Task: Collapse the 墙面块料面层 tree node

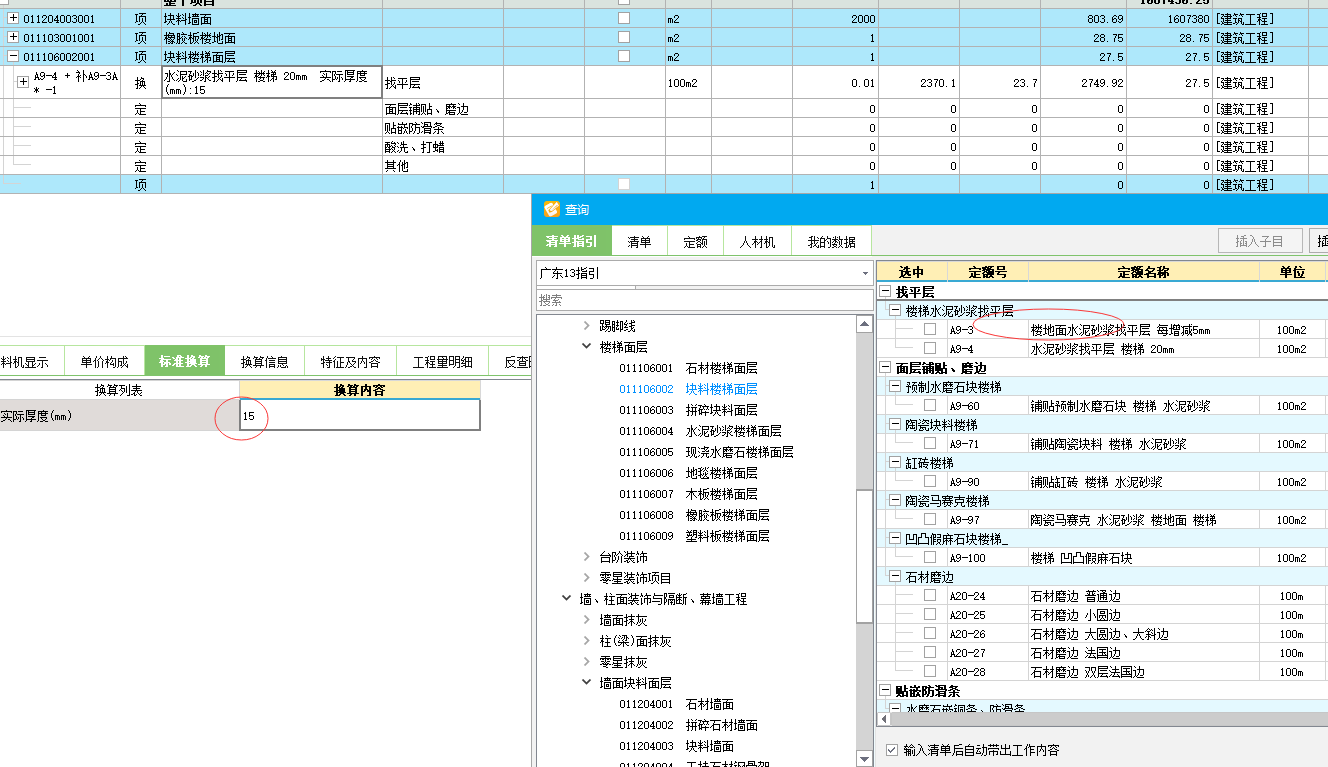Action: (587, 683)
